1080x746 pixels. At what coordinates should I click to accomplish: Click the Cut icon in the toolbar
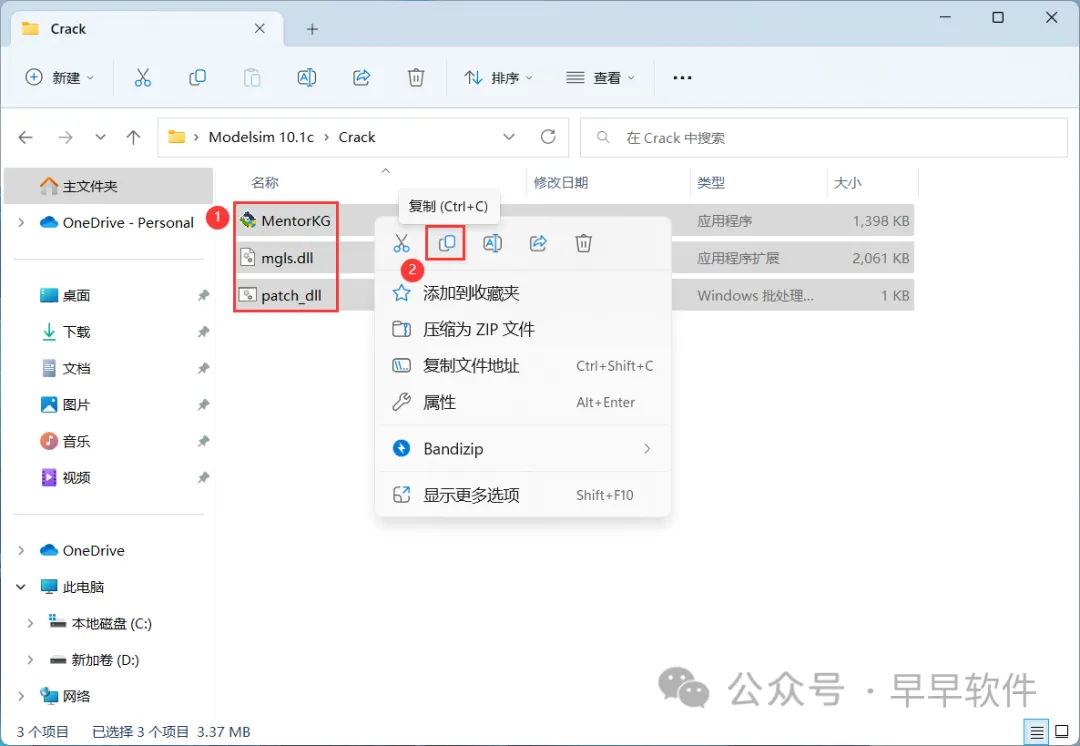(x=143, y=78)
